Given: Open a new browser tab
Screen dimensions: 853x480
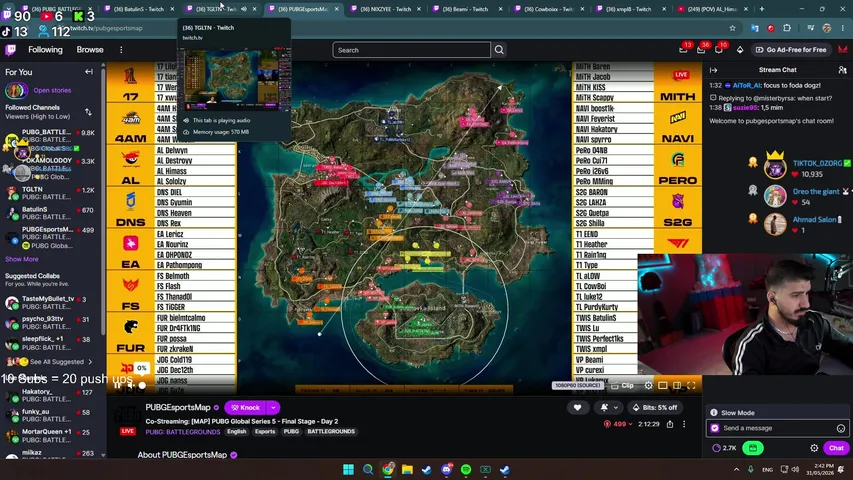Looking at the screenshot, I should point(762,9).
